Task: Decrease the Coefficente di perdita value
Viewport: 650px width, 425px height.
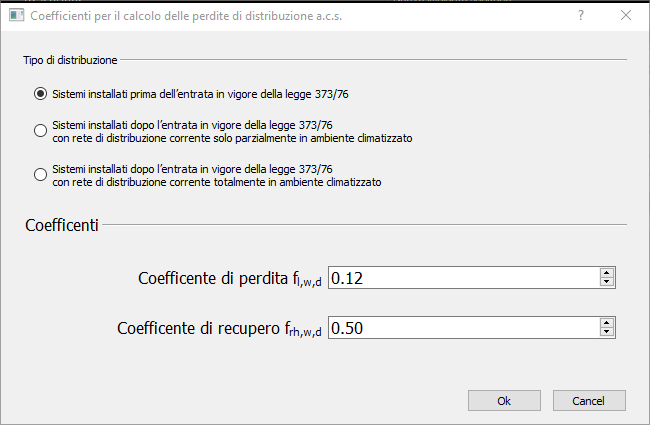Action: pos(606,282)
